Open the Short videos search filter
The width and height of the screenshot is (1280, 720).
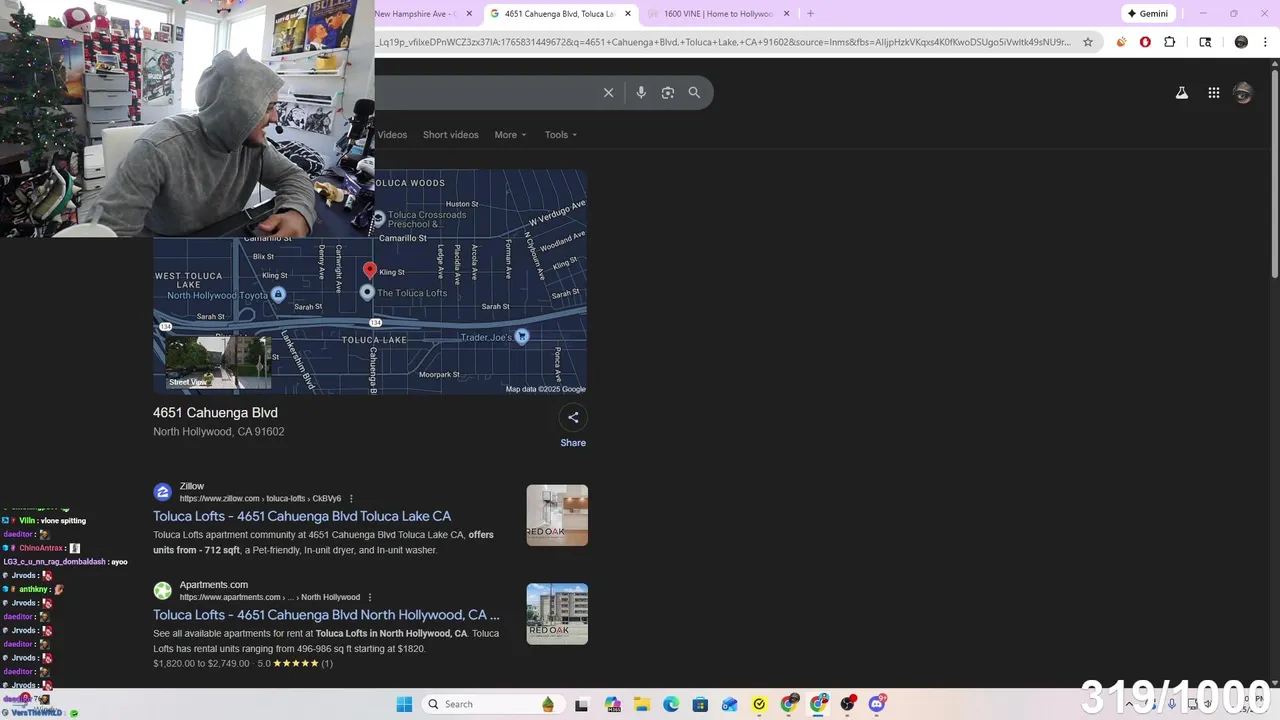[450, 135]
